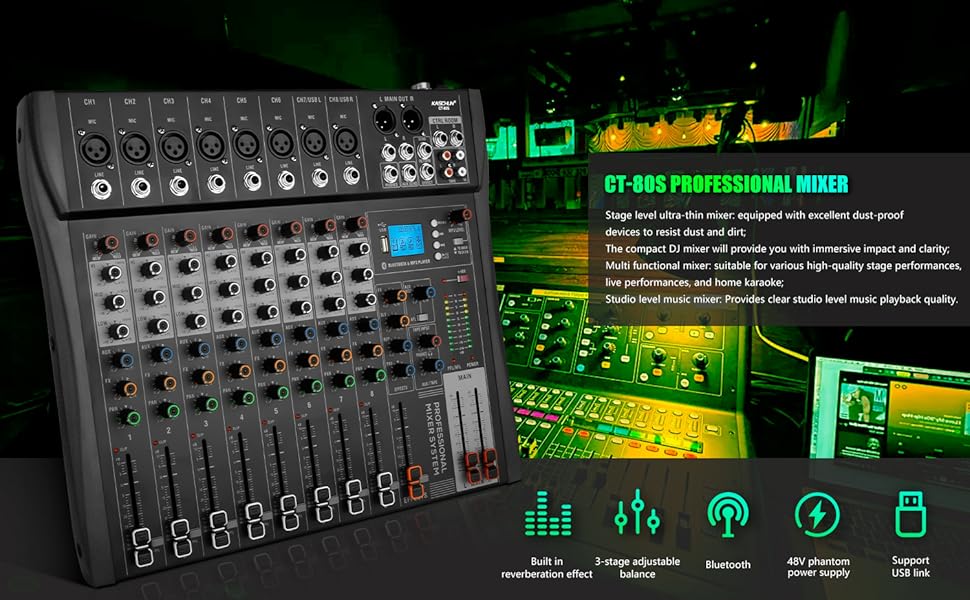Click the USB flash drive slot icon
This screenshot has height=600, width=970.
(x=384, y=243)
